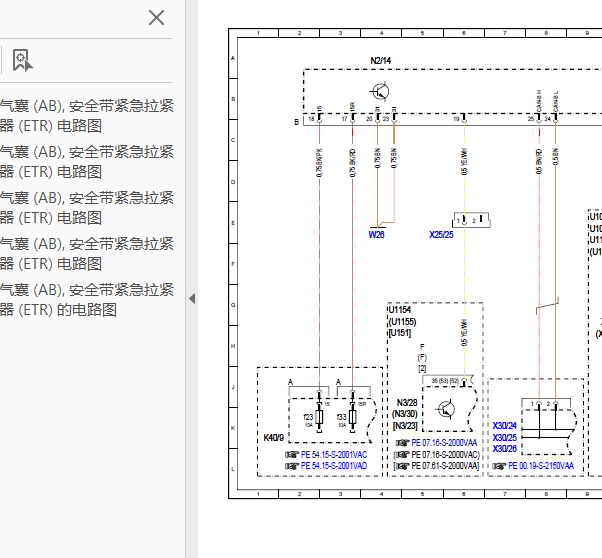The height and width of the screenshot is (558, 602).
Task: Click the N2/14 control unit label
Action: [x=380, y=61]
